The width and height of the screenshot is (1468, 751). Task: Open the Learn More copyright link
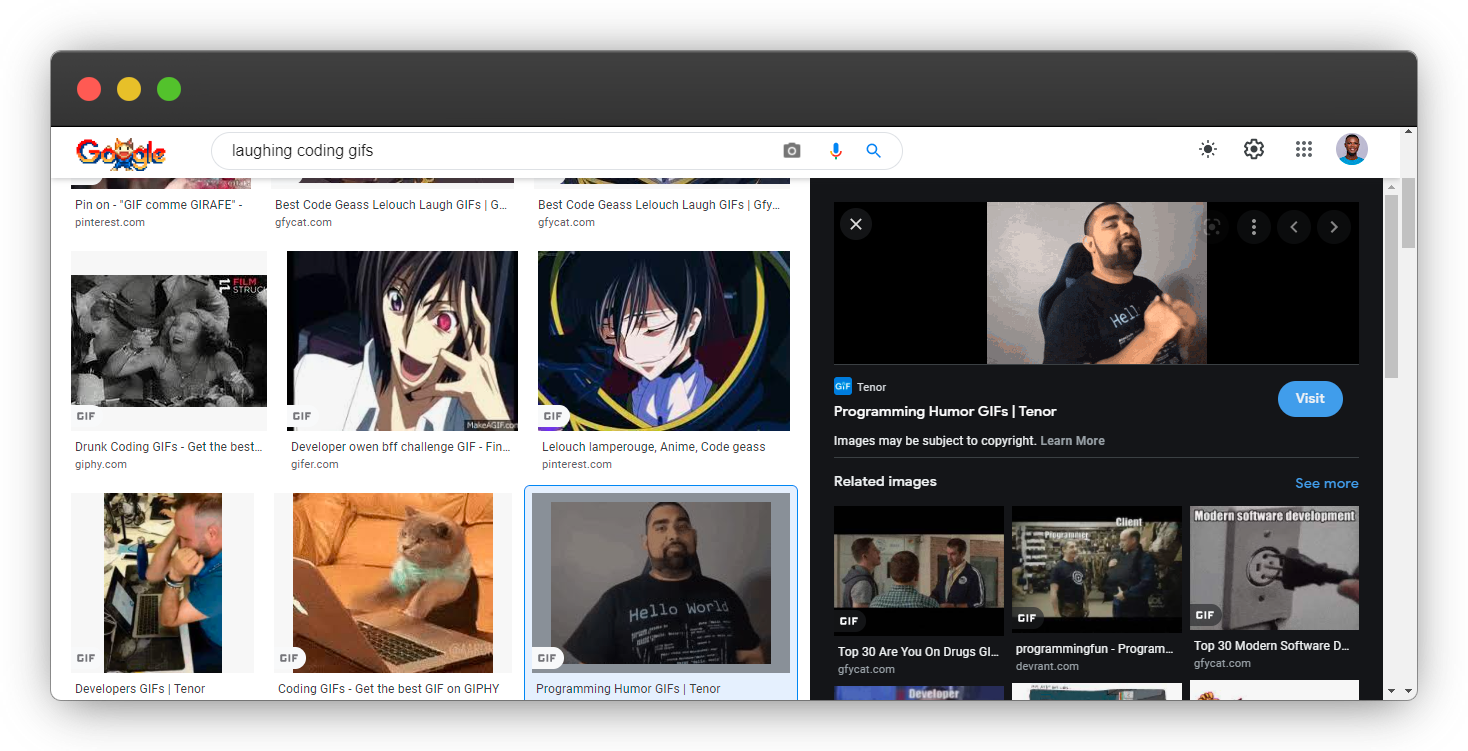point(1072,441)
